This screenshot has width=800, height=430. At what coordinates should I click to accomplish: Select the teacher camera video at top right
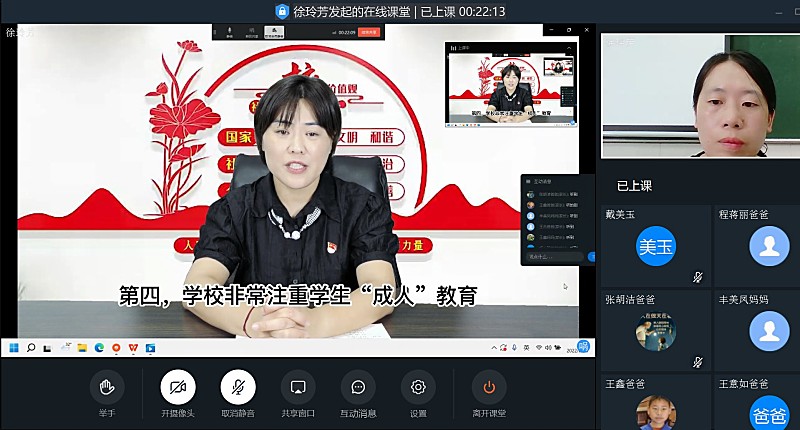coord(701,95)
